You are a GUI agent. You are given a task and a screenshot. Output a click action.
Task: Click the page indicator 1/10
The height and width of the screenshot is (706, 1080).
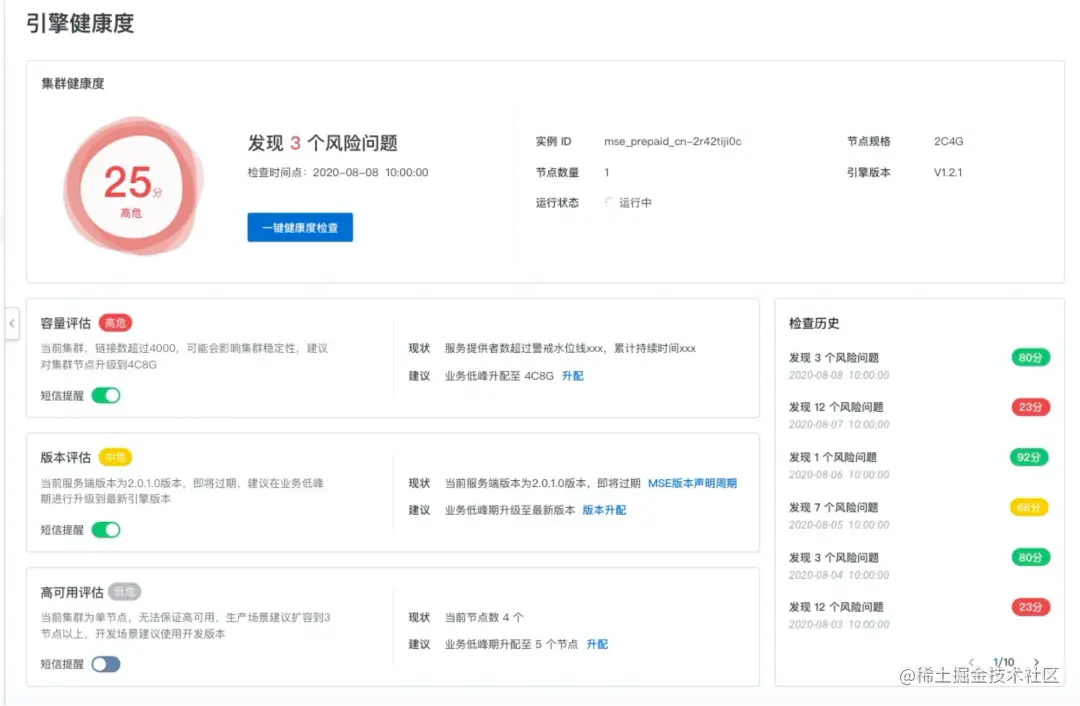coord(1004,662)
